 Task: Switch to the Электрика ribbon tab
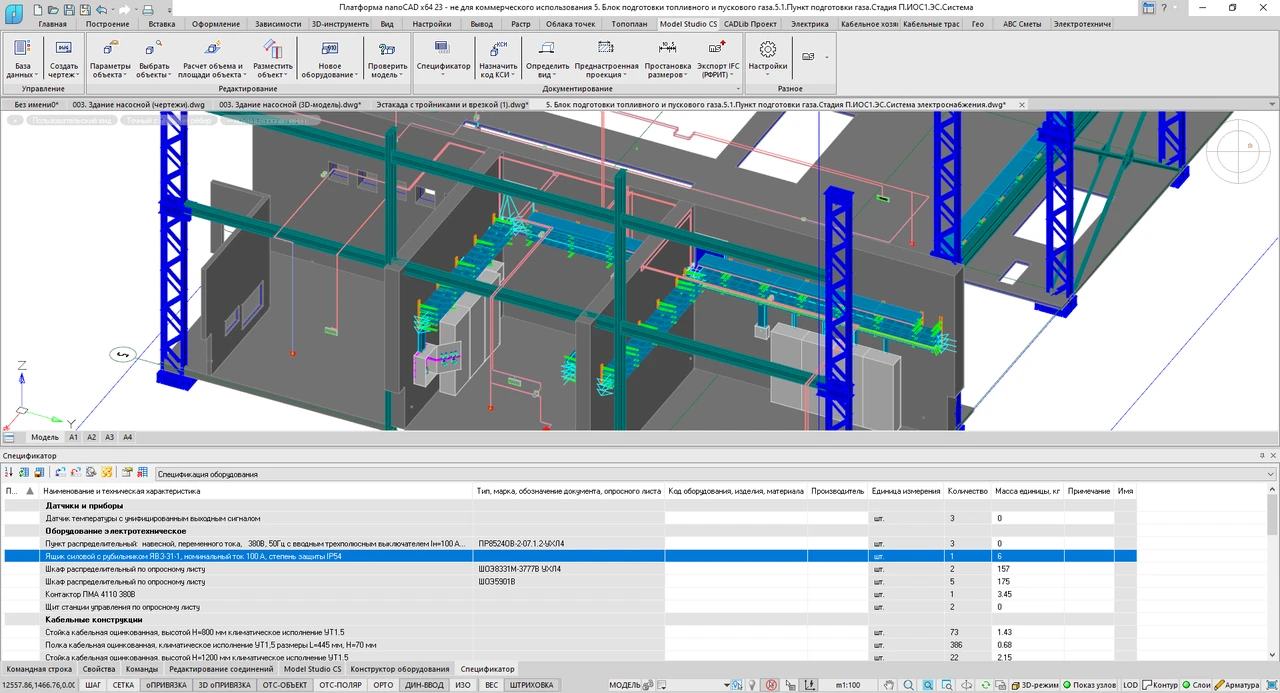pyautogui.click(x=809, y=23)
